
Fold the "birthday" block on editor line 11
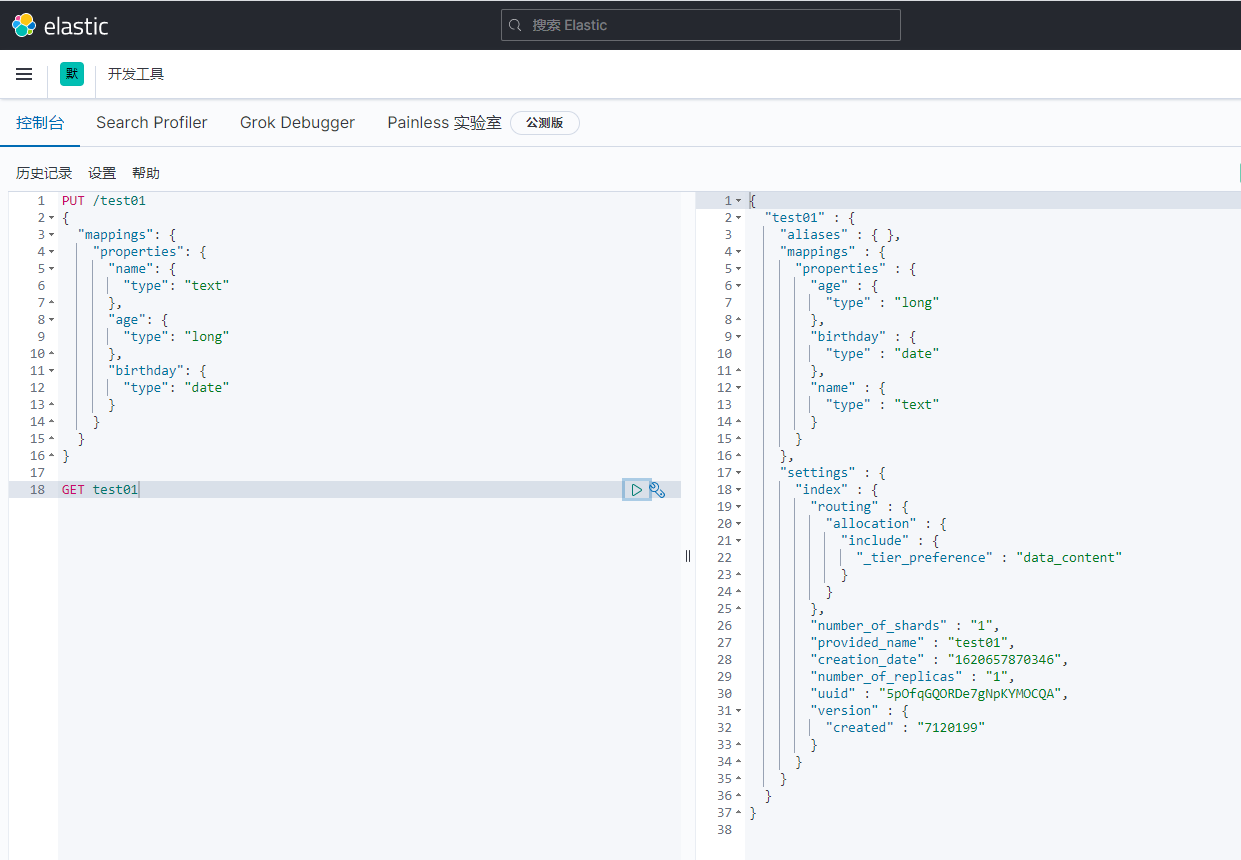51,371
